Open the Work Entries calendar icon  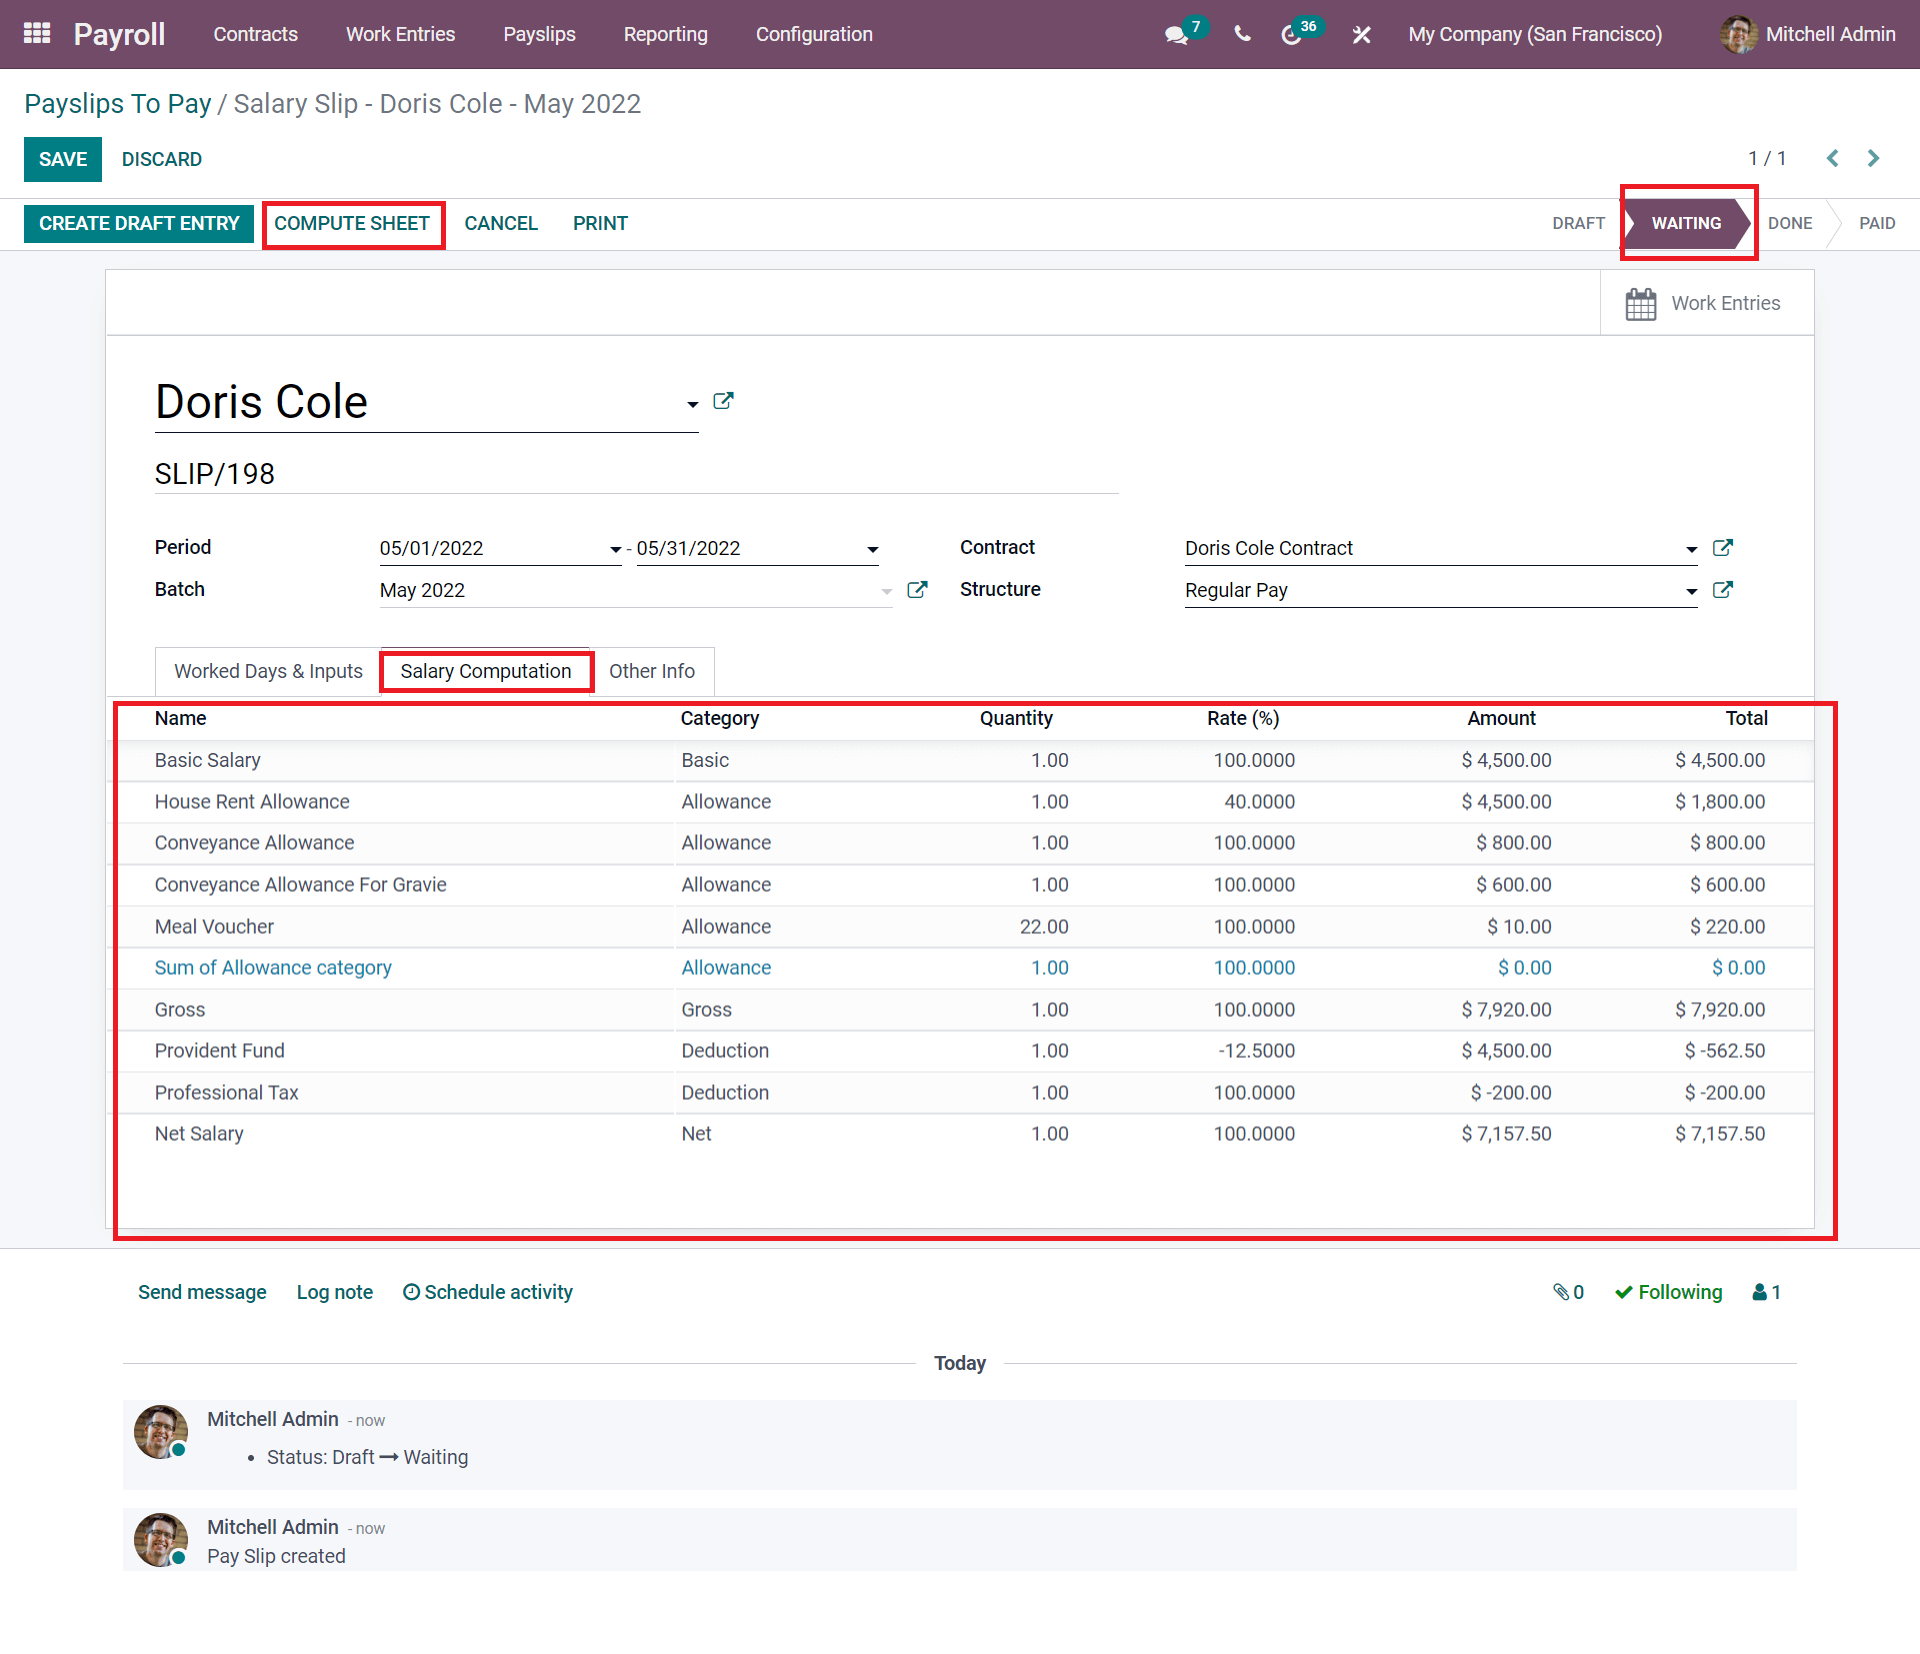[x=1639, y=304]
